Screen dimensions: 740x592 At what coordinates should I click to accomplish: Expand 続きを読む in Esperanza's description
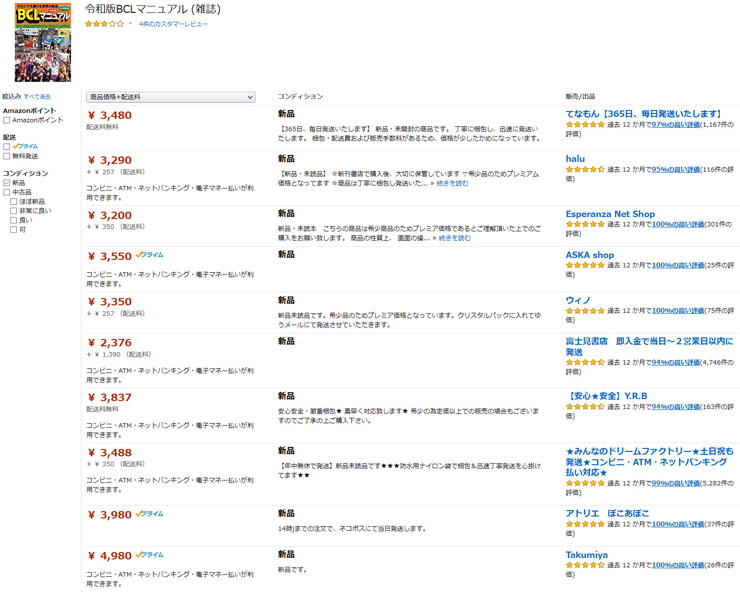[454, 238]
